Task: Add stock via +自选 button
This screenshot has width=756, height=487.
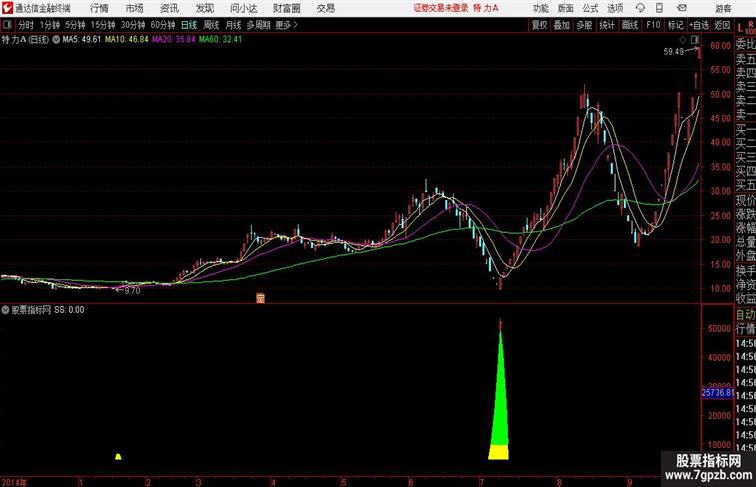Action: pyautogui.click(x=700, y=25)
